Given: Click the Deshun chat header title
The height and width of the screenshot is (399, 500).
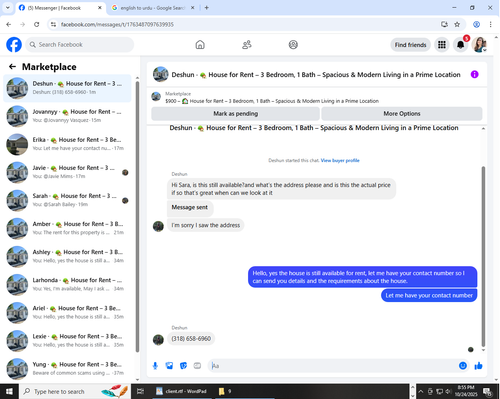Looking at the screenshot, I should [x=316, y=75].
